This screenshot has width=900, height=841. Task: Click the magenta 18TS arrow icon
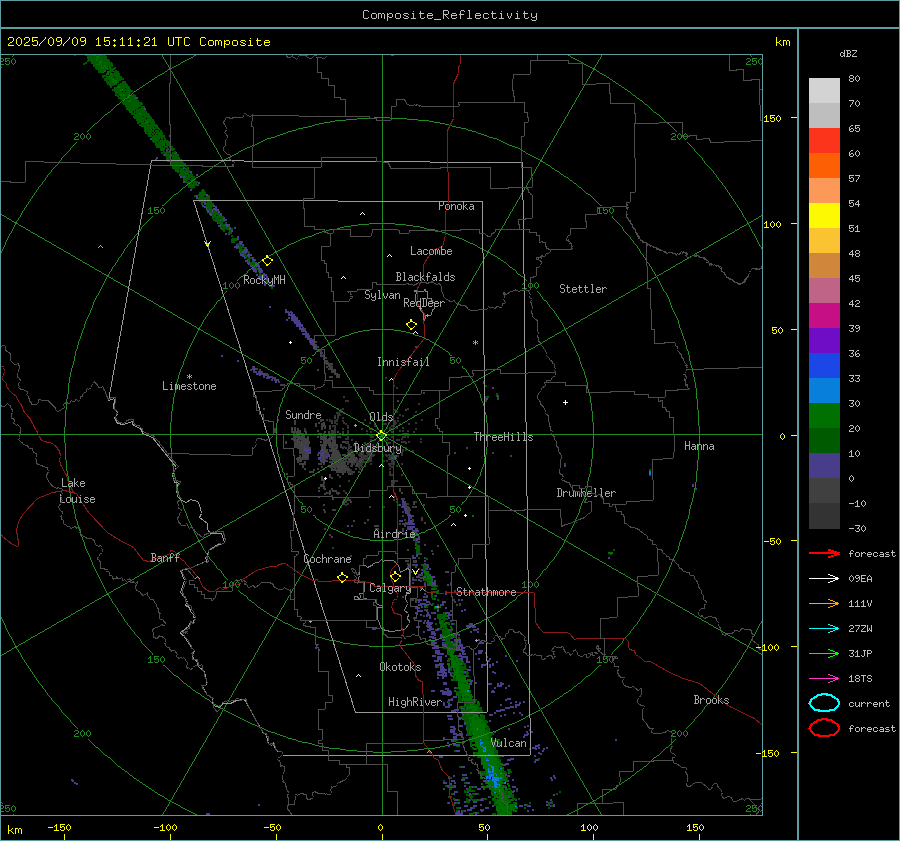[824, 679]
